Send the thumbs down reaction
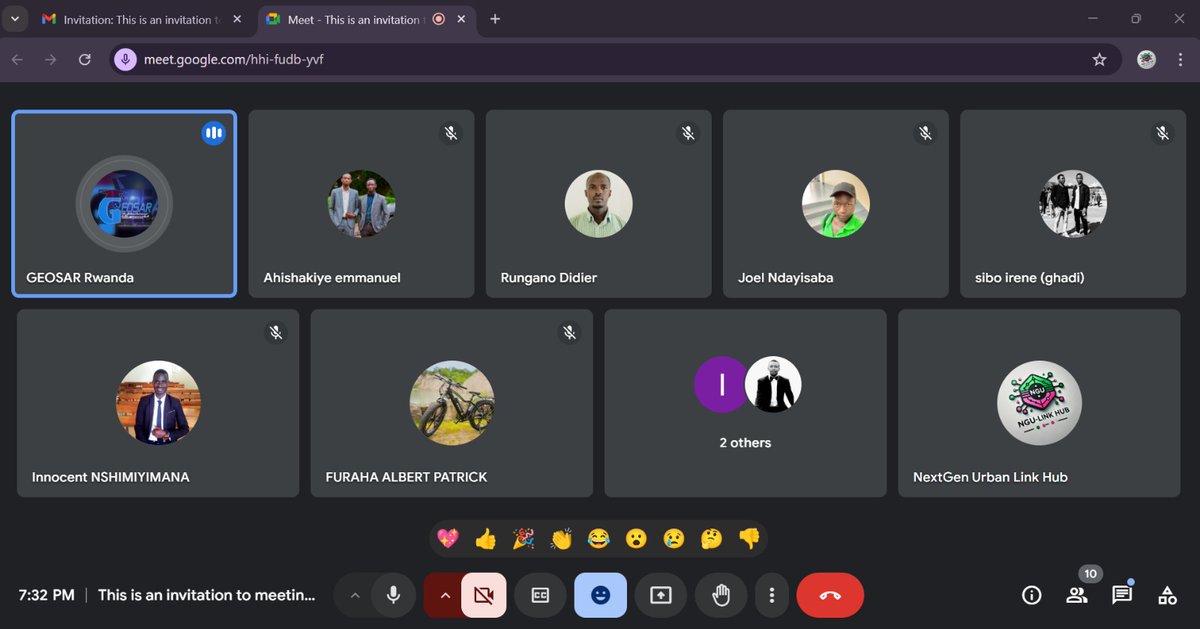The image size is (1200, 629). 749,539
